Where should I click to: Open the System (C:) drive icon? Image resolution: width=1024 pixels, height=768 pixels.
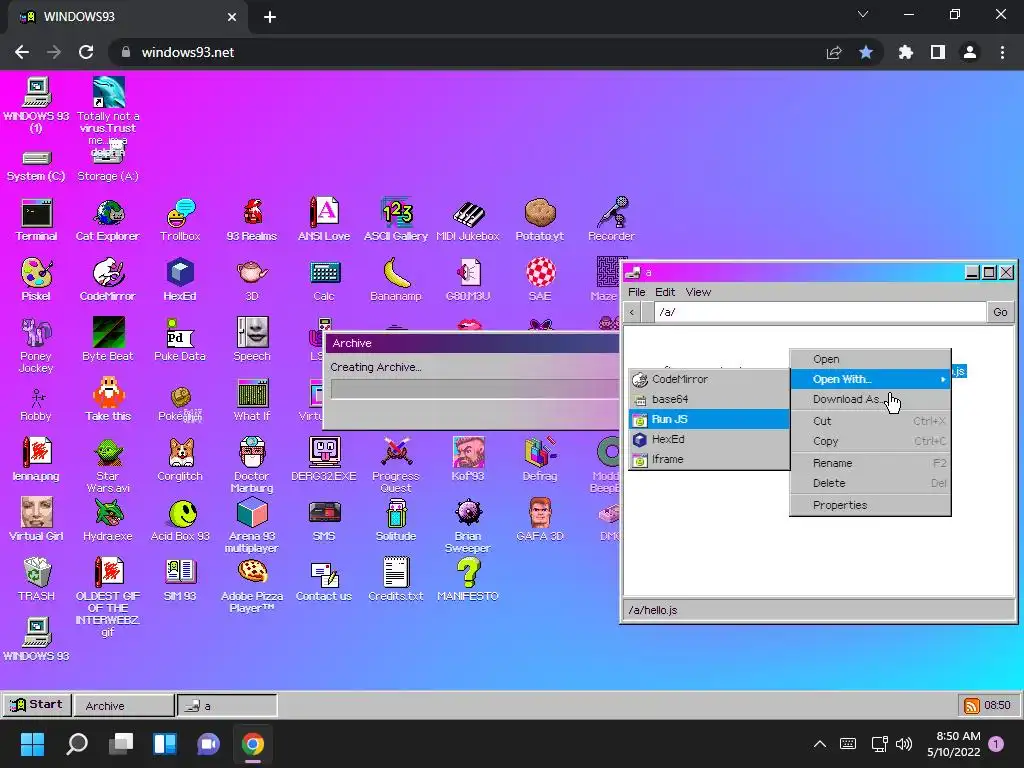tap(36, 166)
